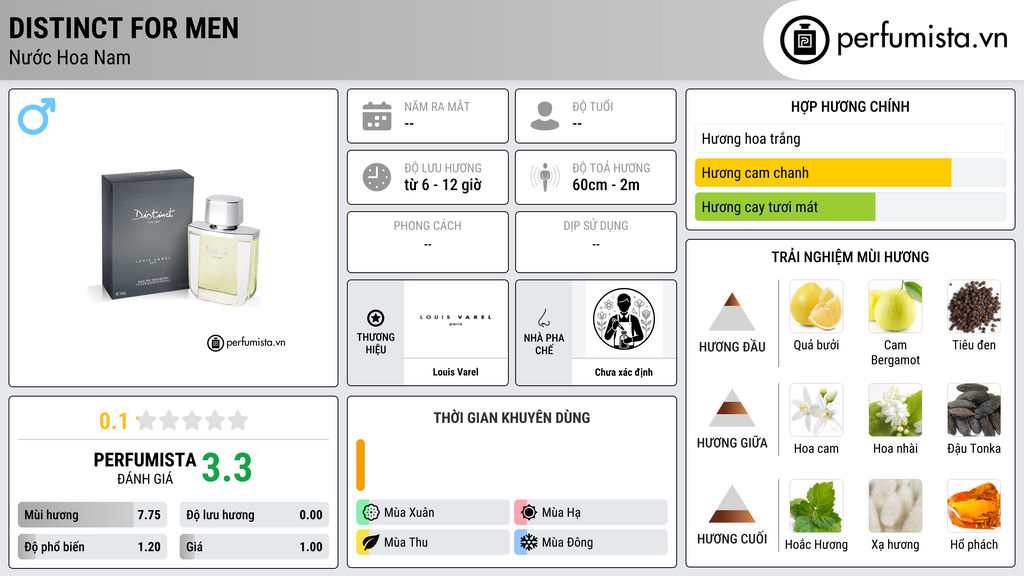
Task: Click the TRẢI NGHIỆM MÙI HƯƠNG heading
Action: click(x=850, y=257)
